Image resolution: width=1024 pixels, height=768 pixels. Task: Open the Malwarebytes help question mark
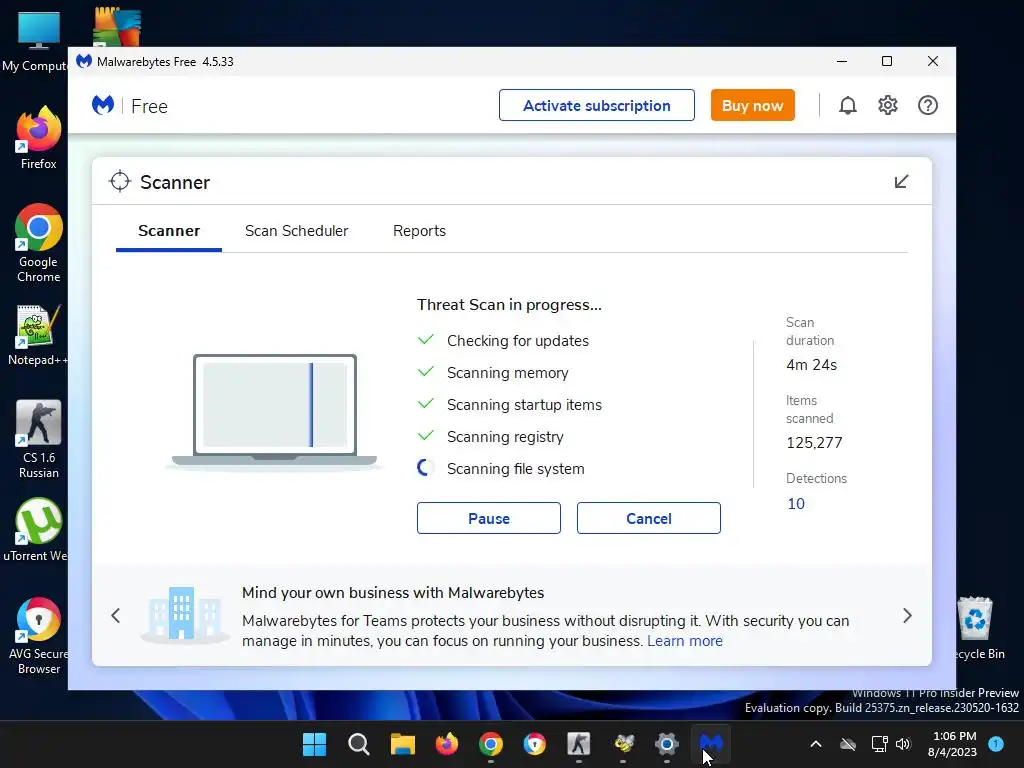click(x=927, y=105)
